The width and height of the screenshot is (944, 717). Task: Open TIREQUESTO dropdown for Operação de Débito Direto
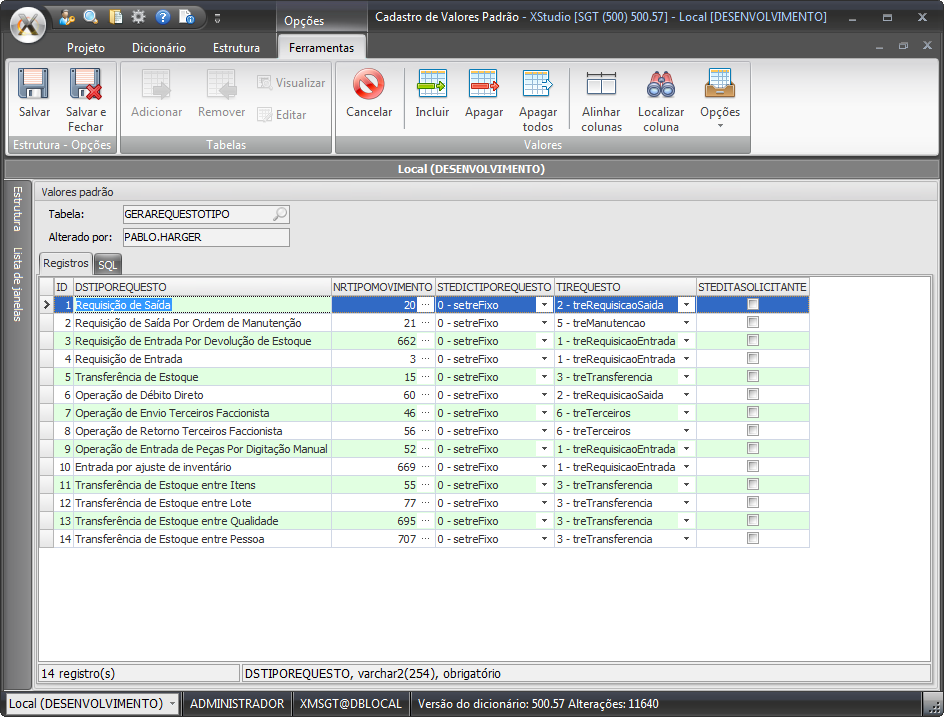[x=686, y=395]
